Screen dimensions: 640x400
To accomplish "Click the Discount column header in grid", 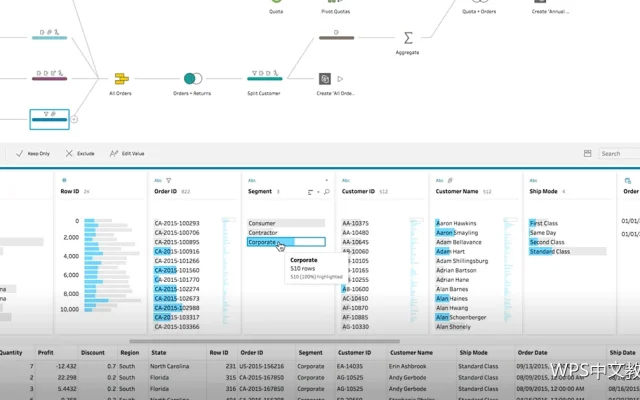I will click(93, 353).
